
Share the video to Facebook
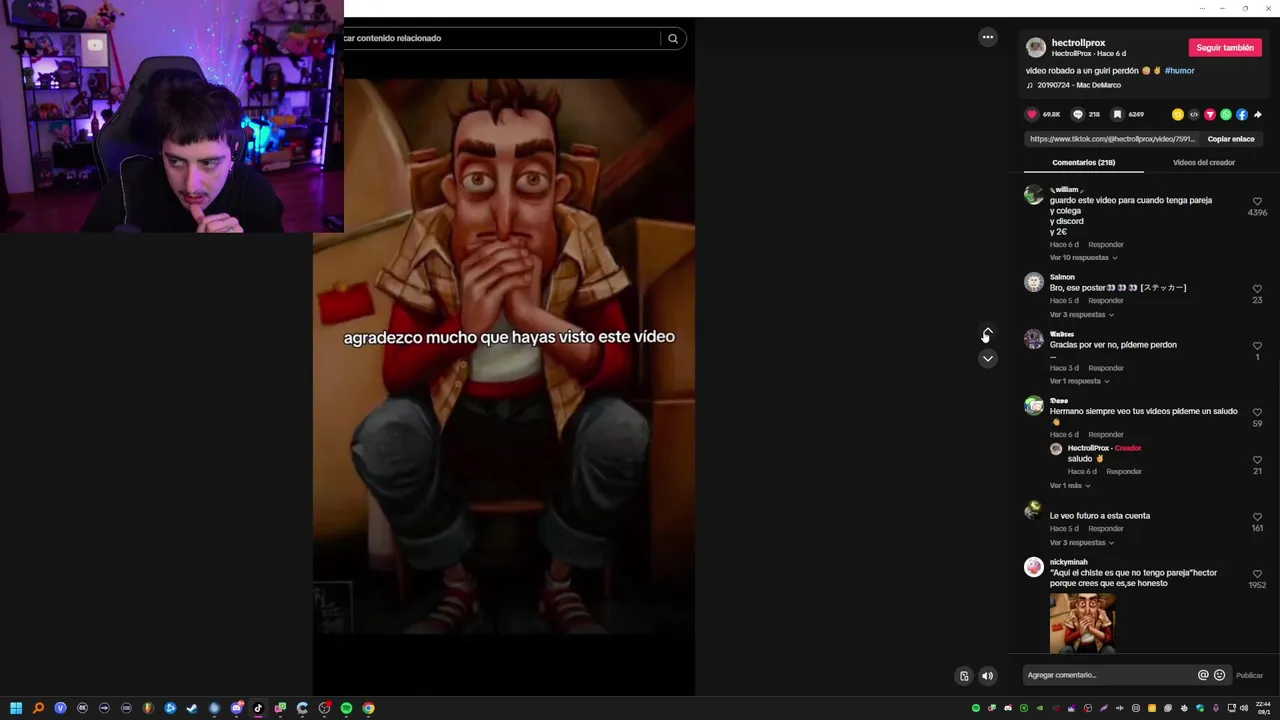(1242, 115)
